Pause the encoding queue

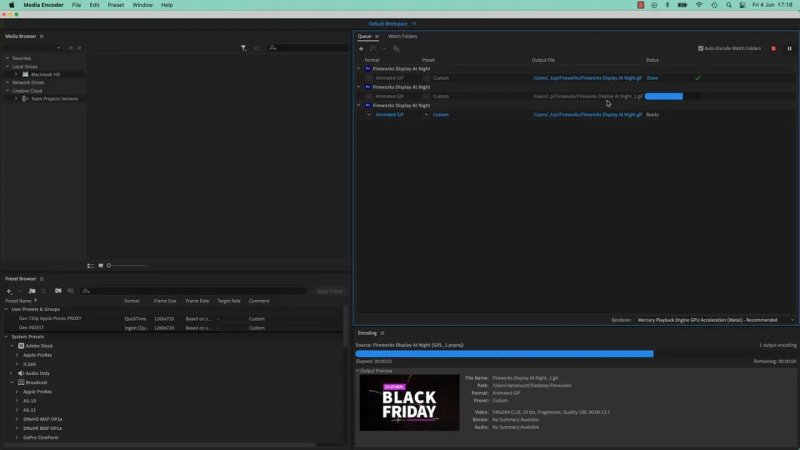point(789,48)
